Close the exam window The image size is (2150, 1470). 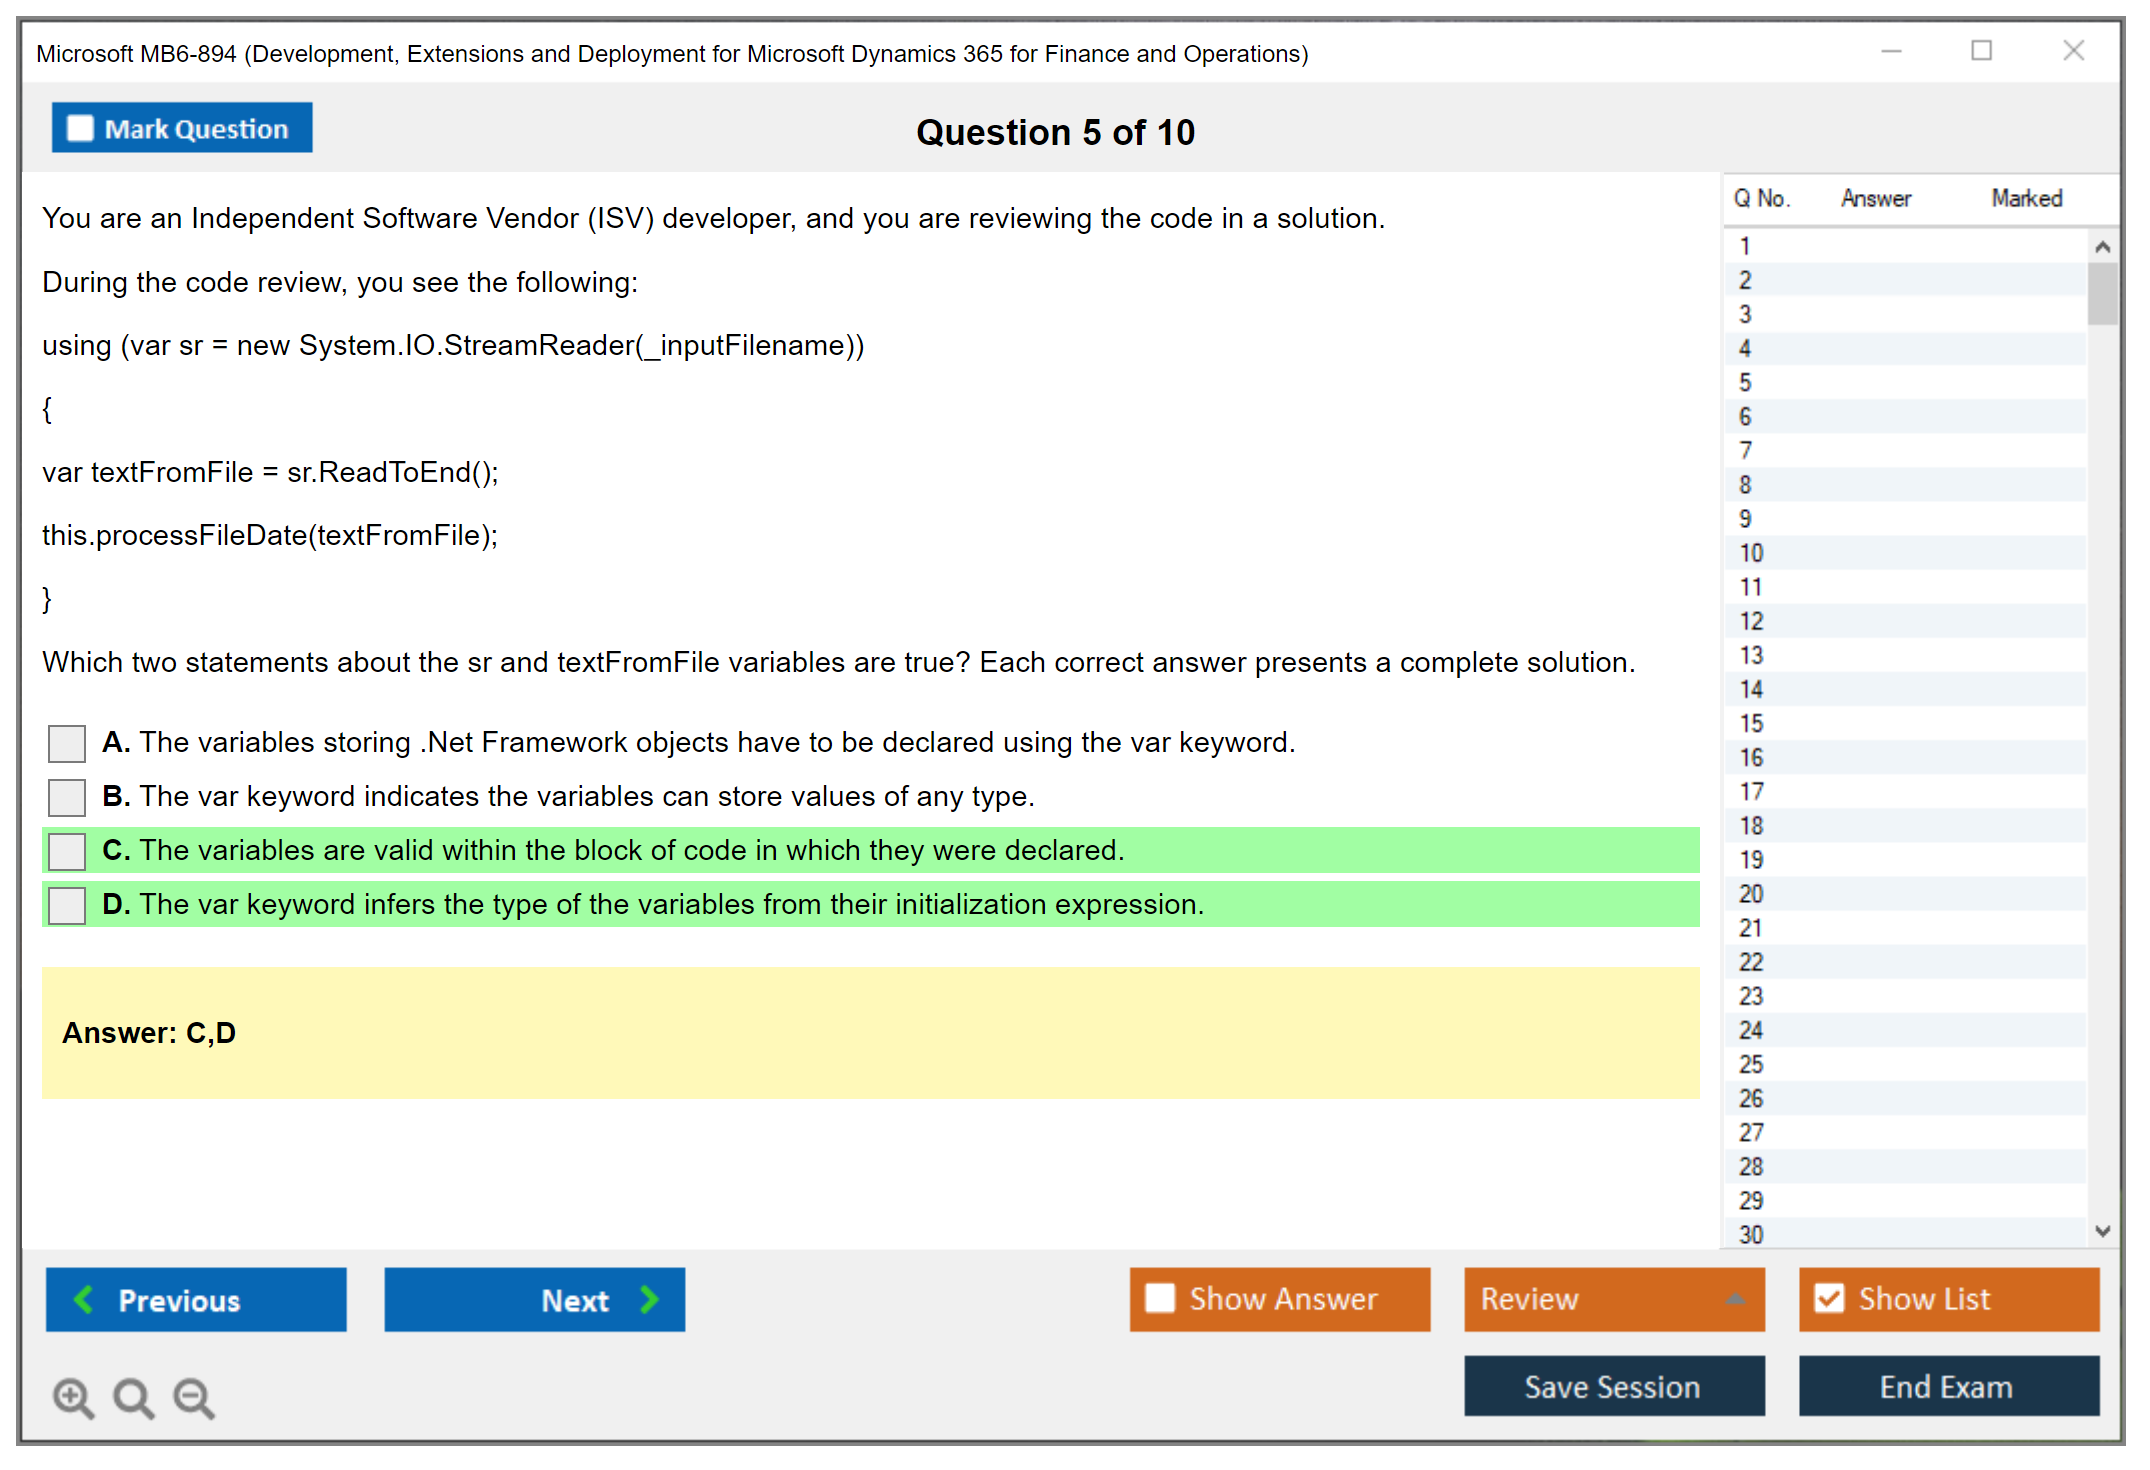(x=2073, y=51)
